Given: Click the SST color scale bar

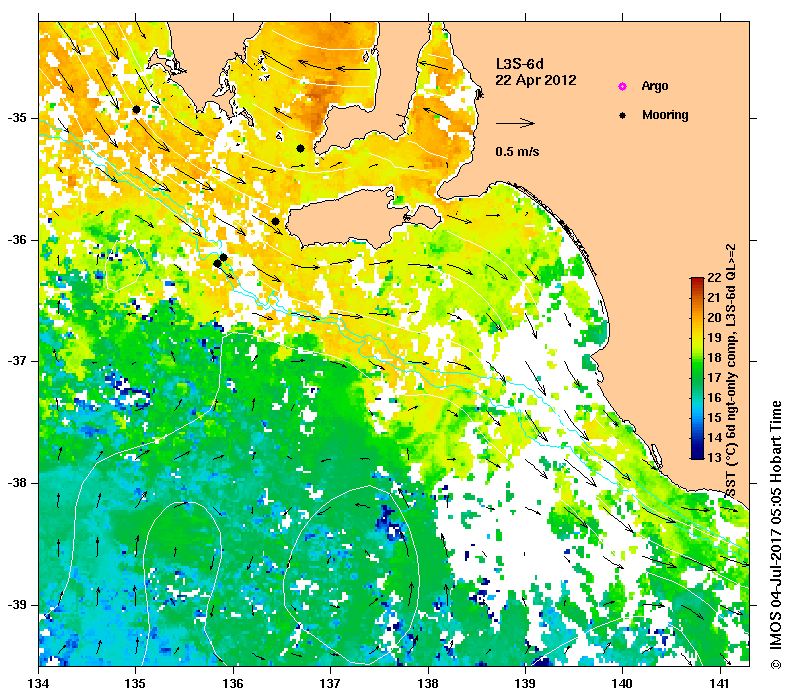Looking at the screenshot, I should click(697, 368).
